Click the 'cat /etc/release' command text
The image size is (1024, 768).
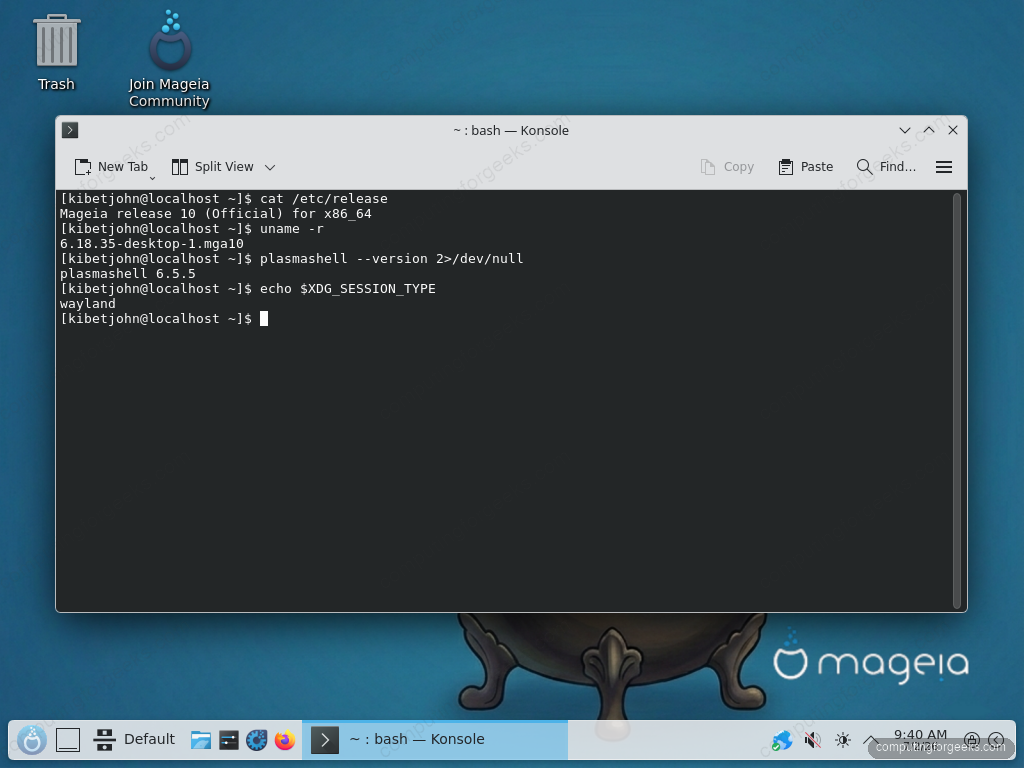(324, 199)
